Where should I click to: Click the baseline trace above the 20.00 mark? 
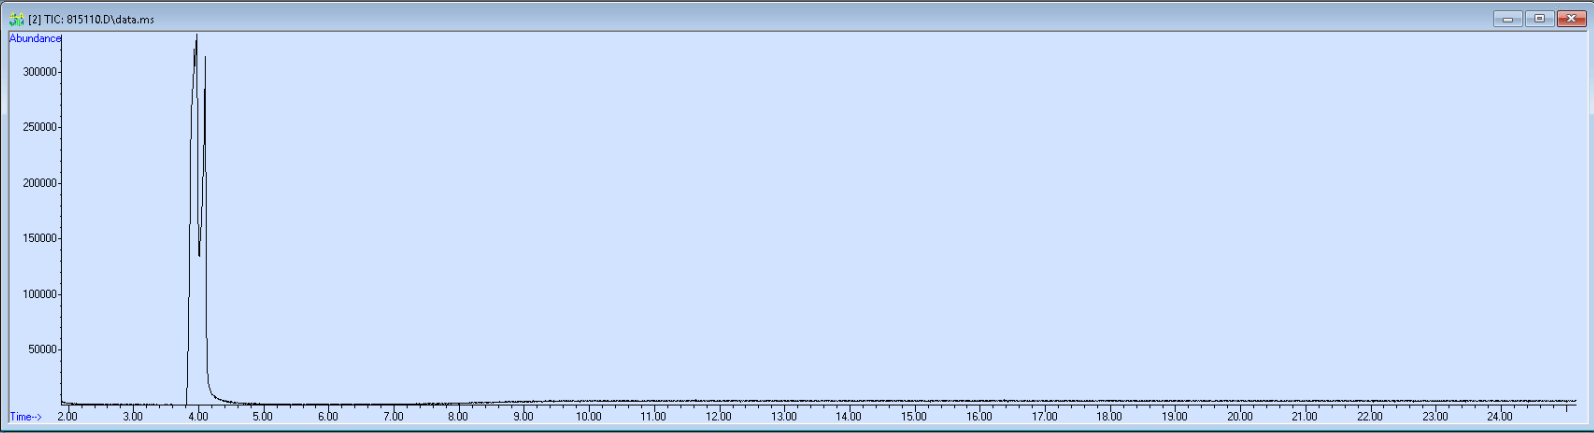(x=1240, y=401)
